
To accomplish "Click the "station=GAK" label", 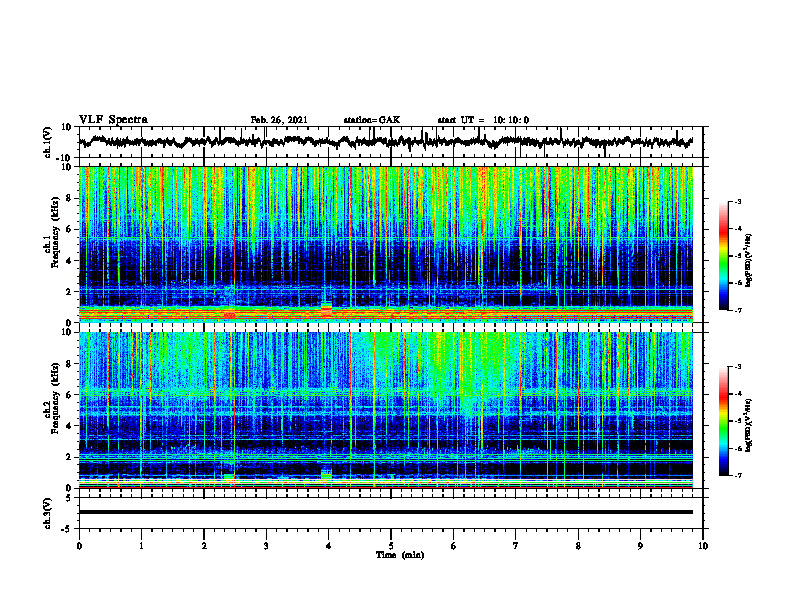I will pyautogui.click(x=372, y=120).
